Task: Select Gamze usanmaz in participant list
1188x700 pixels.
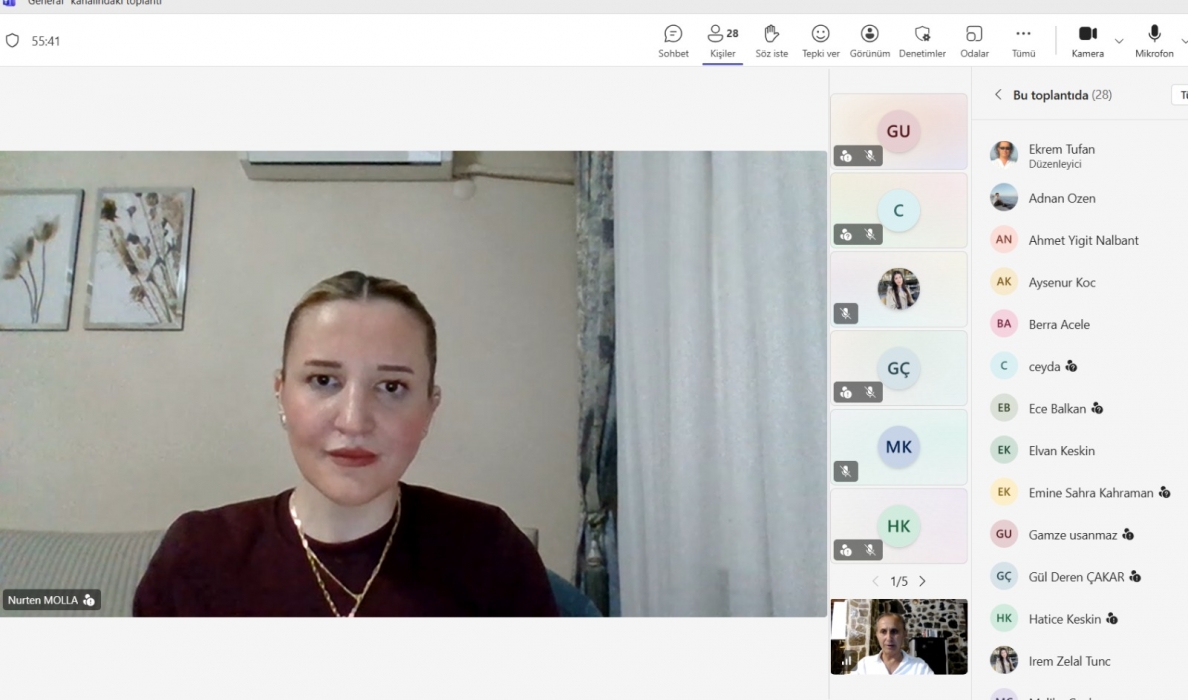Action: click(x=1072, y=535)
